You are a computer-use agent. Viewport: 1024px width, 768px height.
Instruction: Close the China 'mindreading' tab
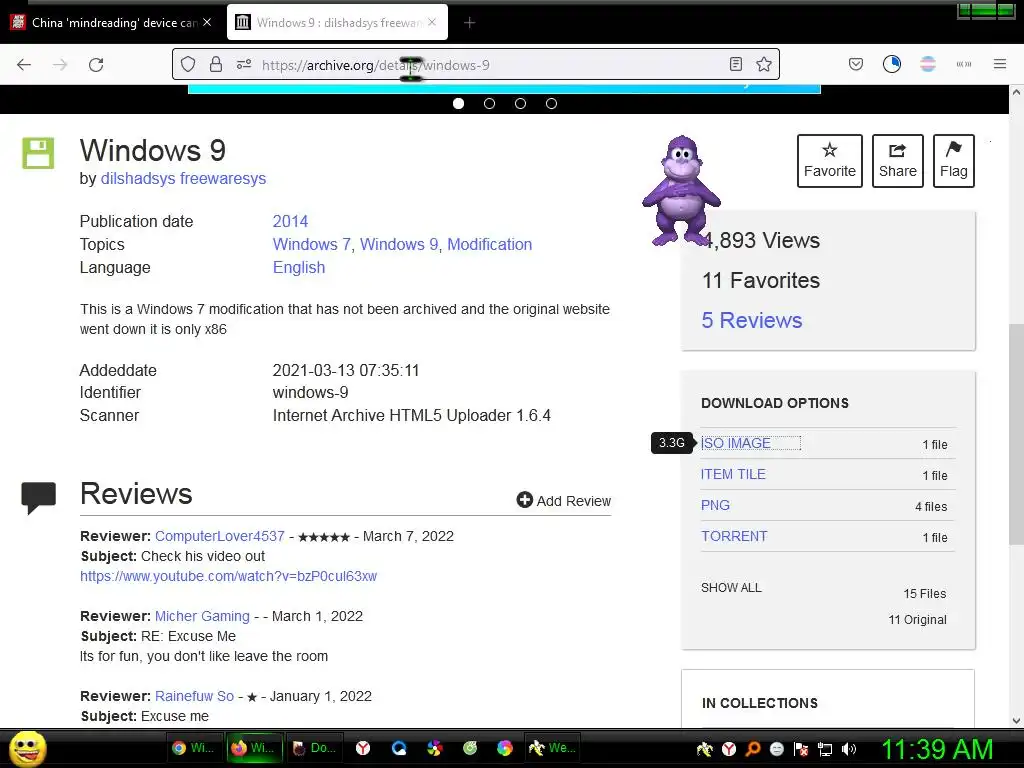point(207,22)
